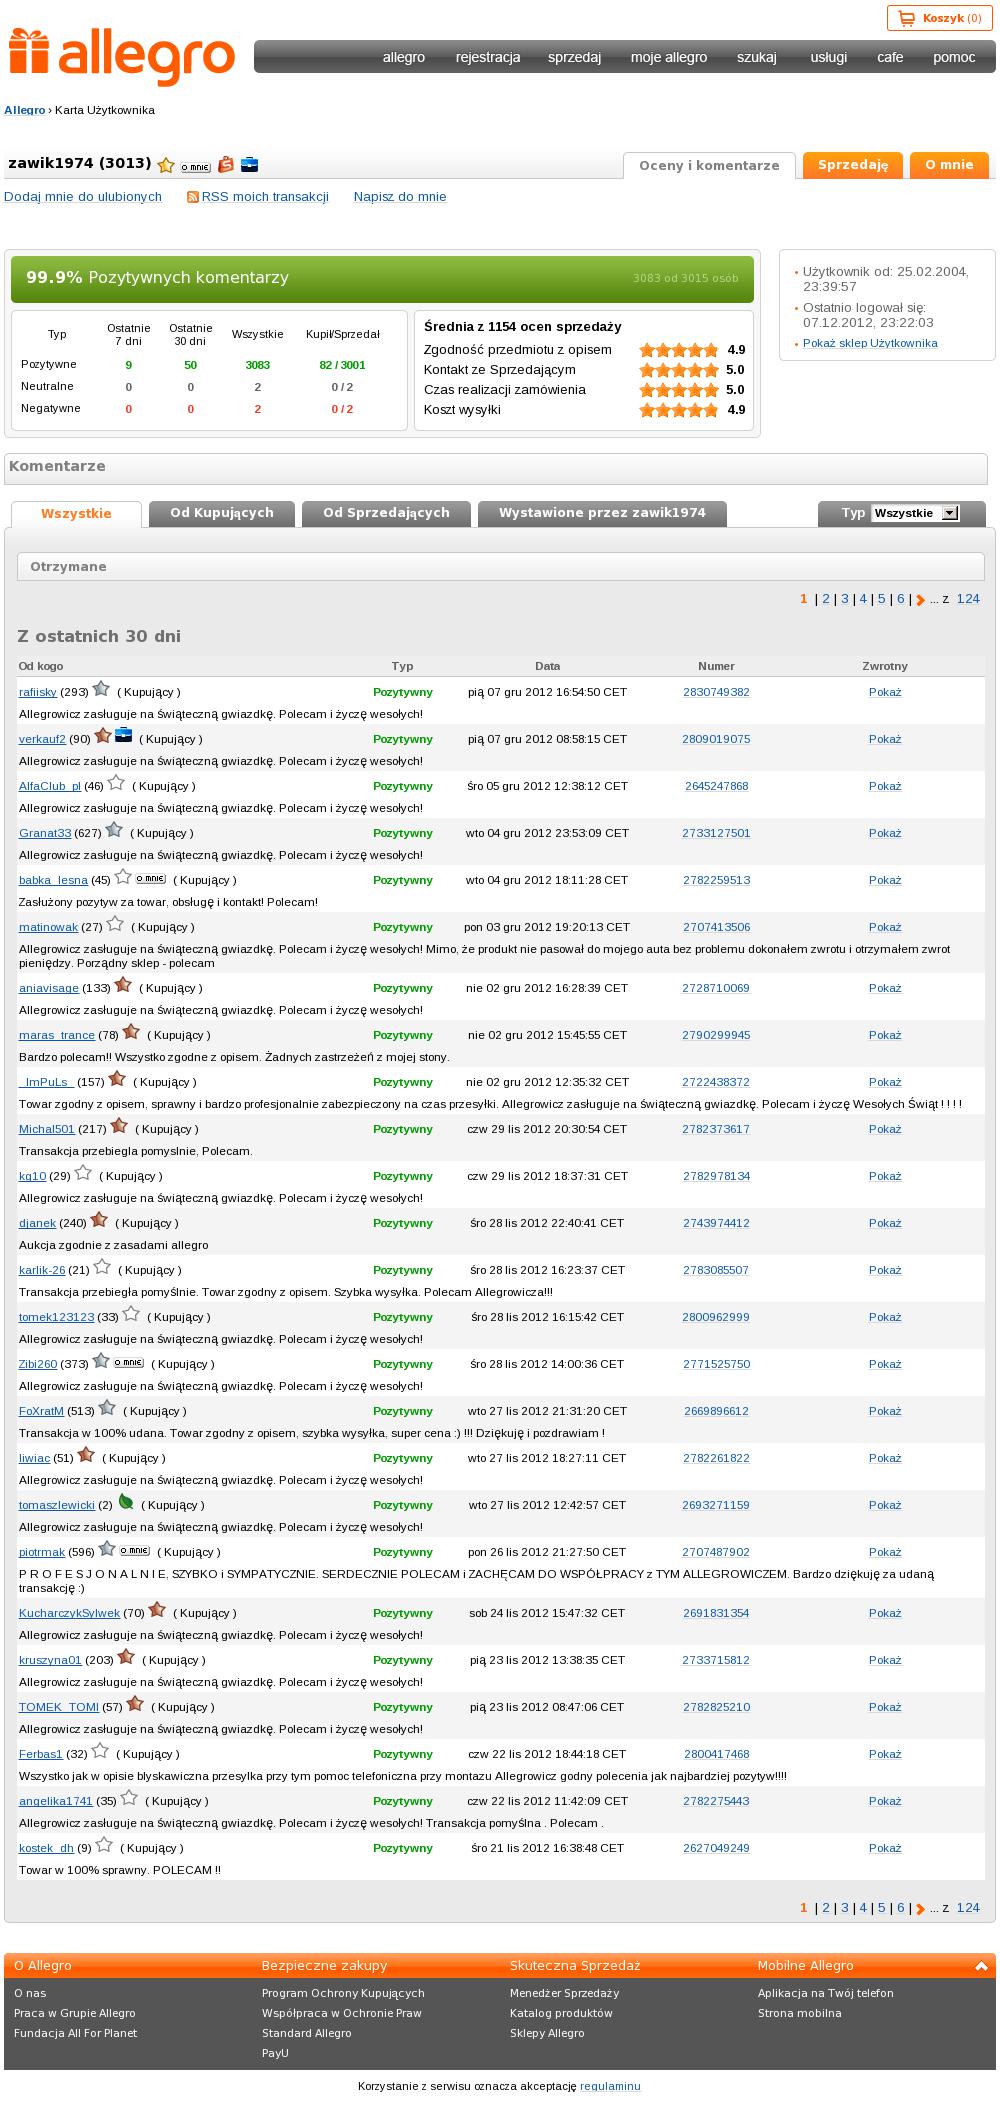Click the 'o mnie' badge beside babka_lesna
The width and height of the screenshot is (1000, 2106).
pos(151,879)
